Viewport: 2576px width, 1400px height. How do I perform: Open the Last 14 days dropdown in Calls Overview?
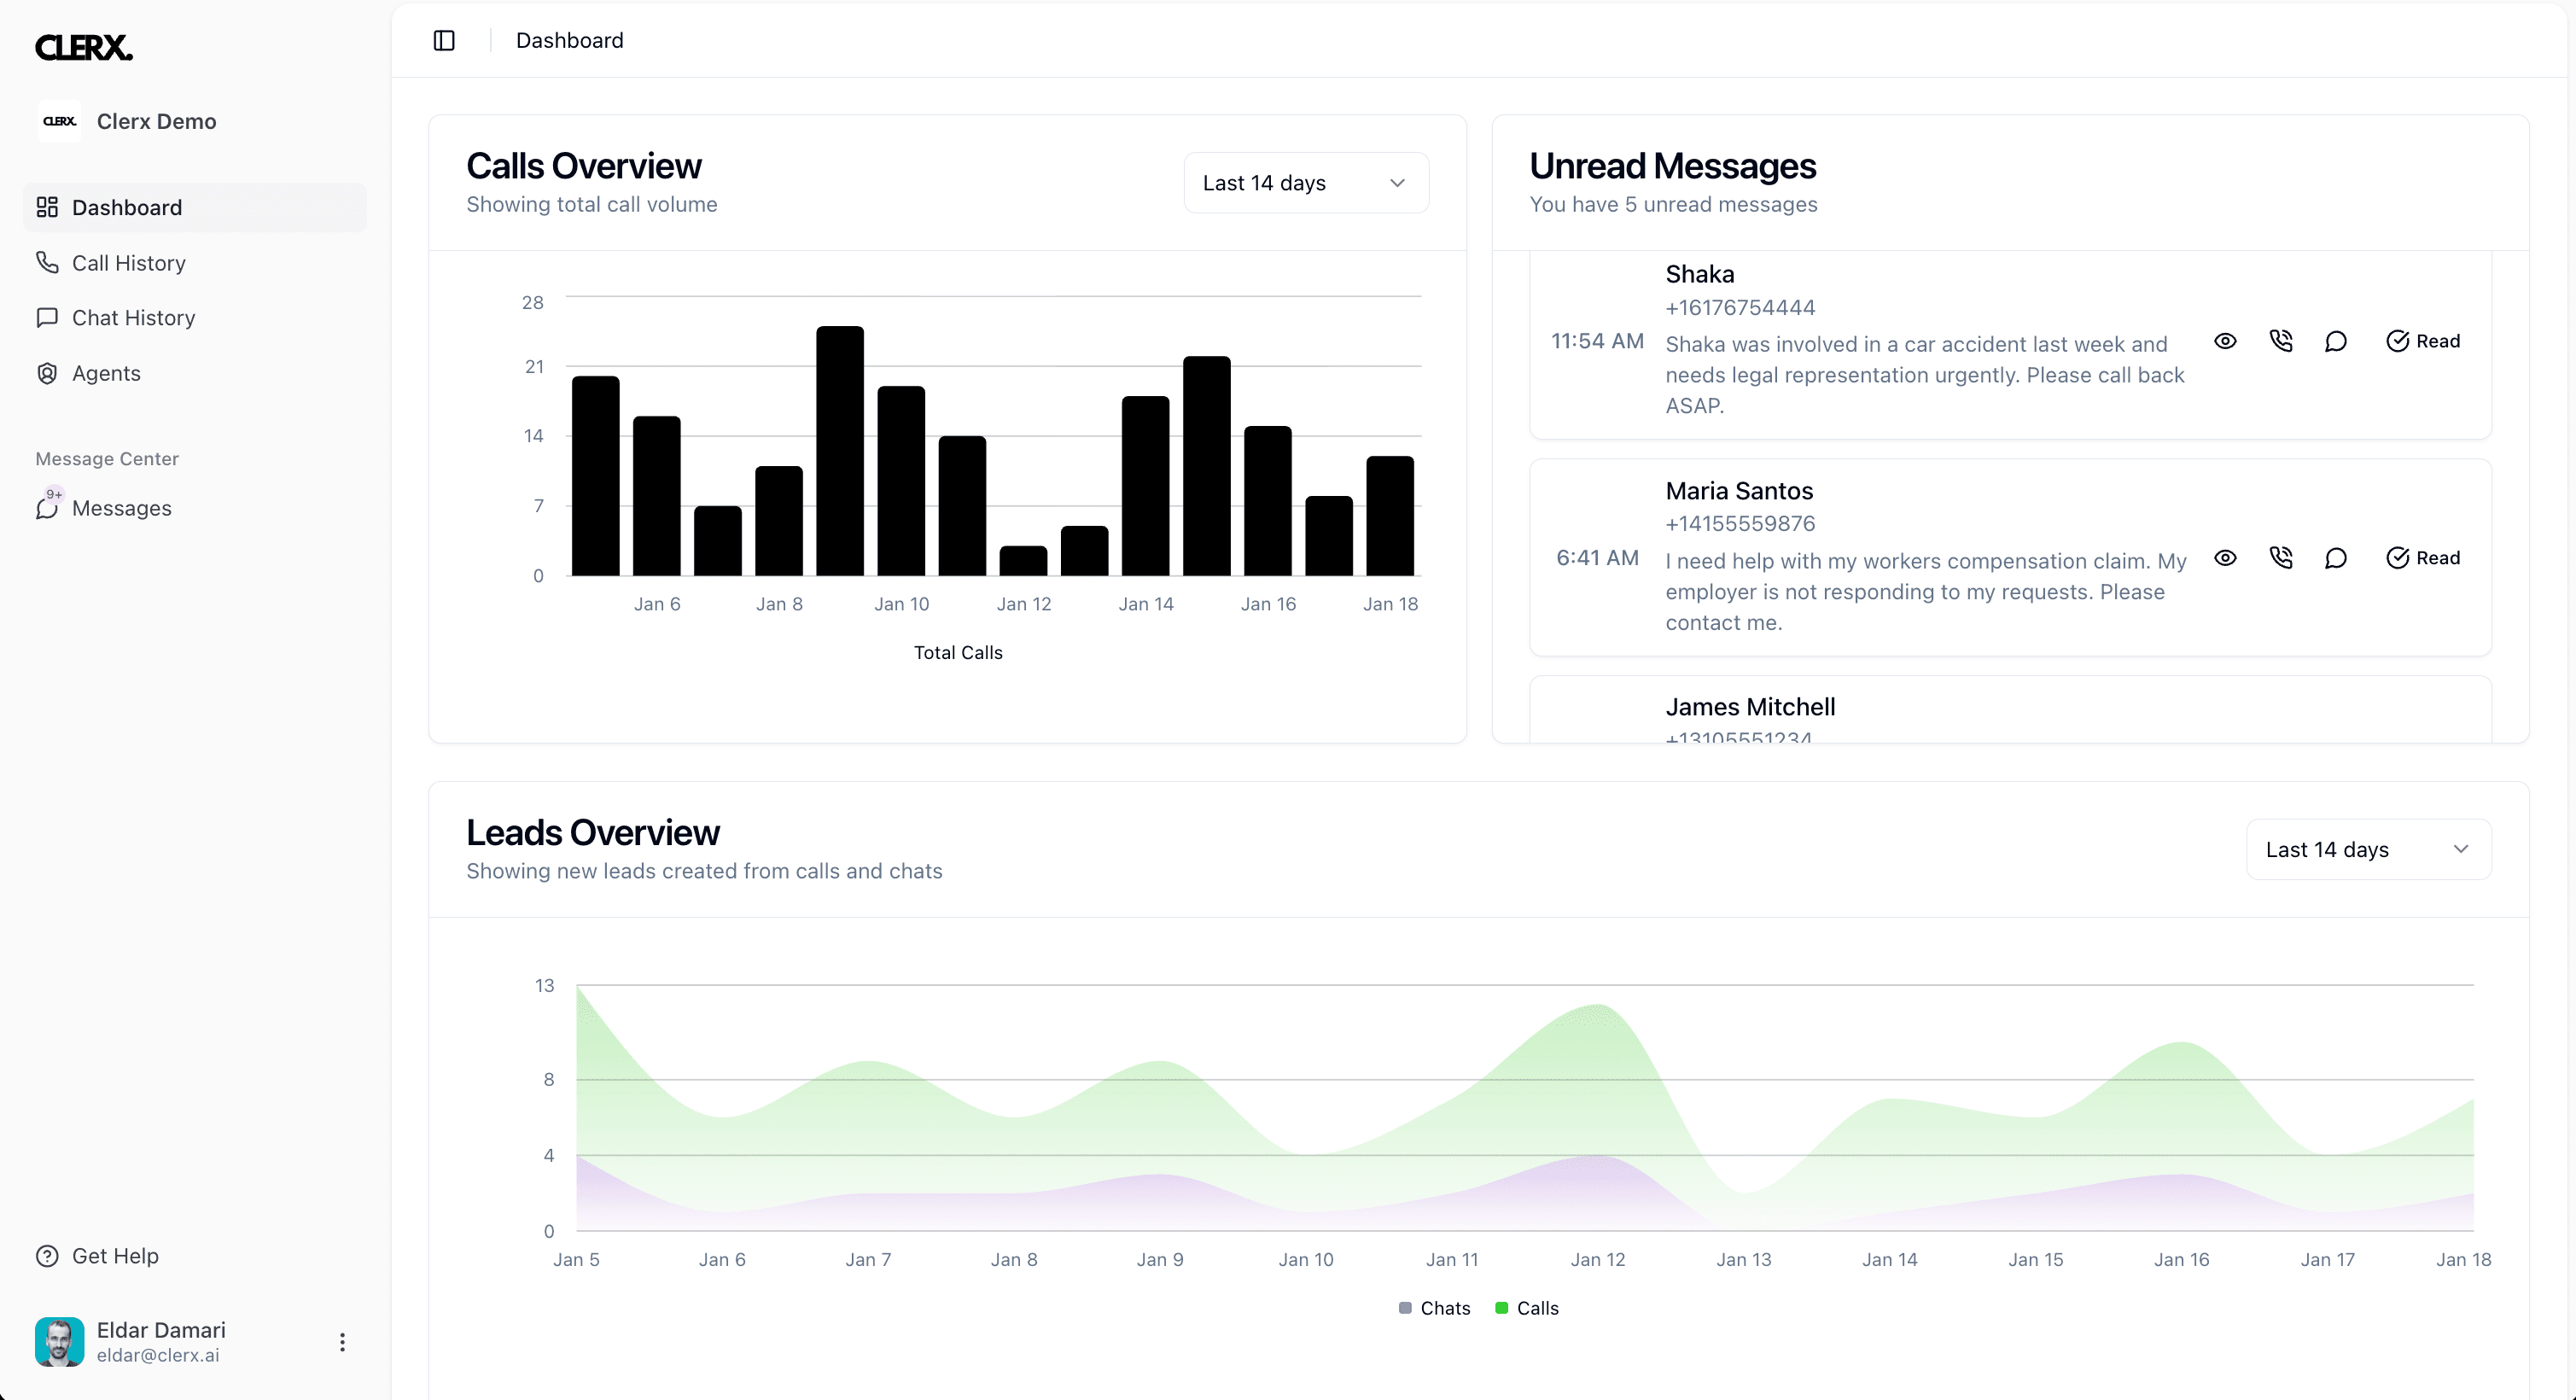1305,182
